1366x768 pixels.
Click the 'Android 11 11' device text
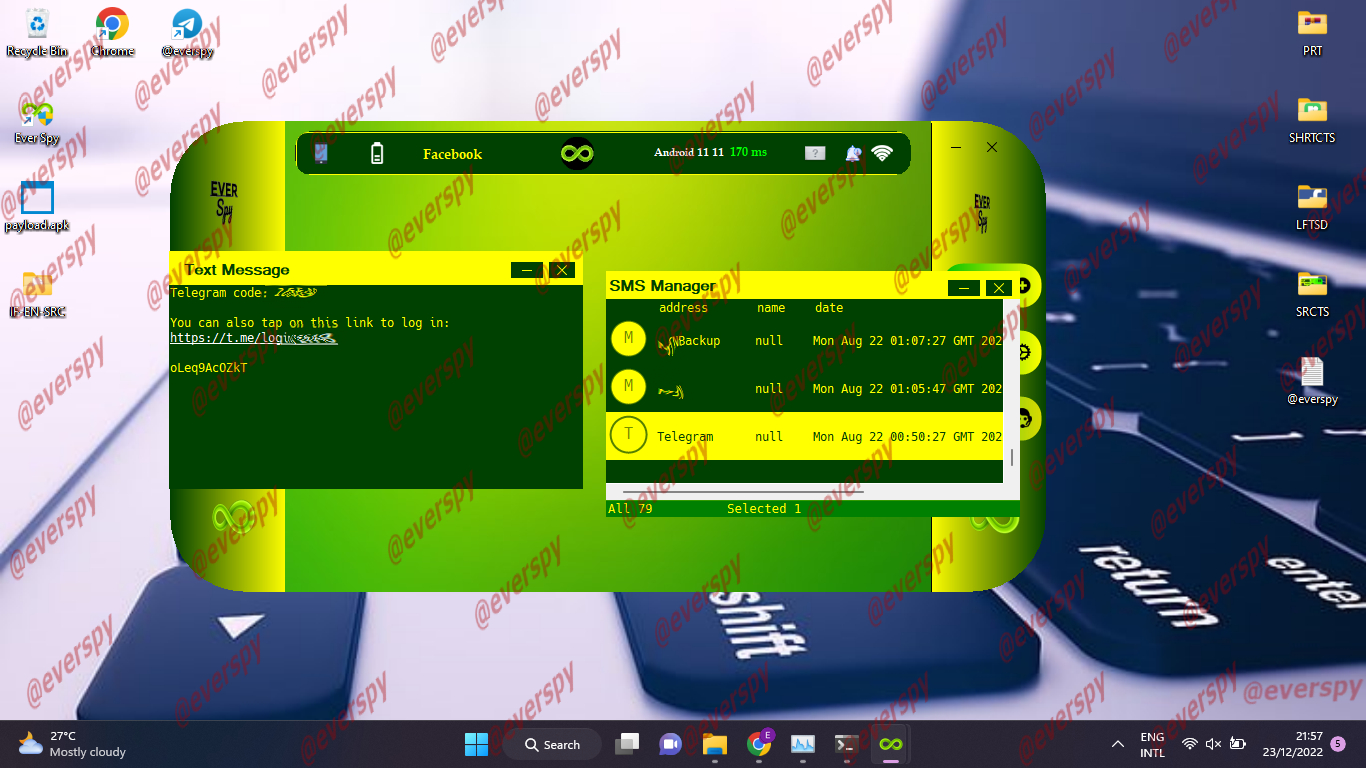(688, 152)
